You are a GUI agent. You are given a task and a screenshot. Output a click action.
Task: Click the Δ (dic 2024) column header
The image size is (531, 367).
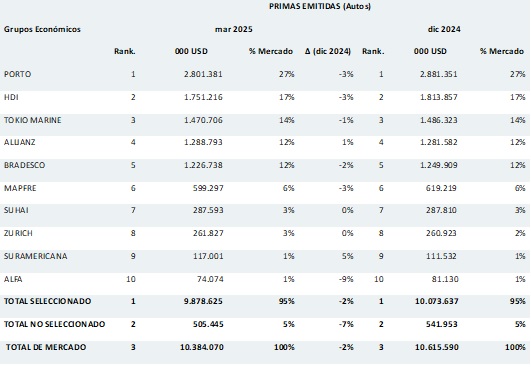tap(327, 51)
